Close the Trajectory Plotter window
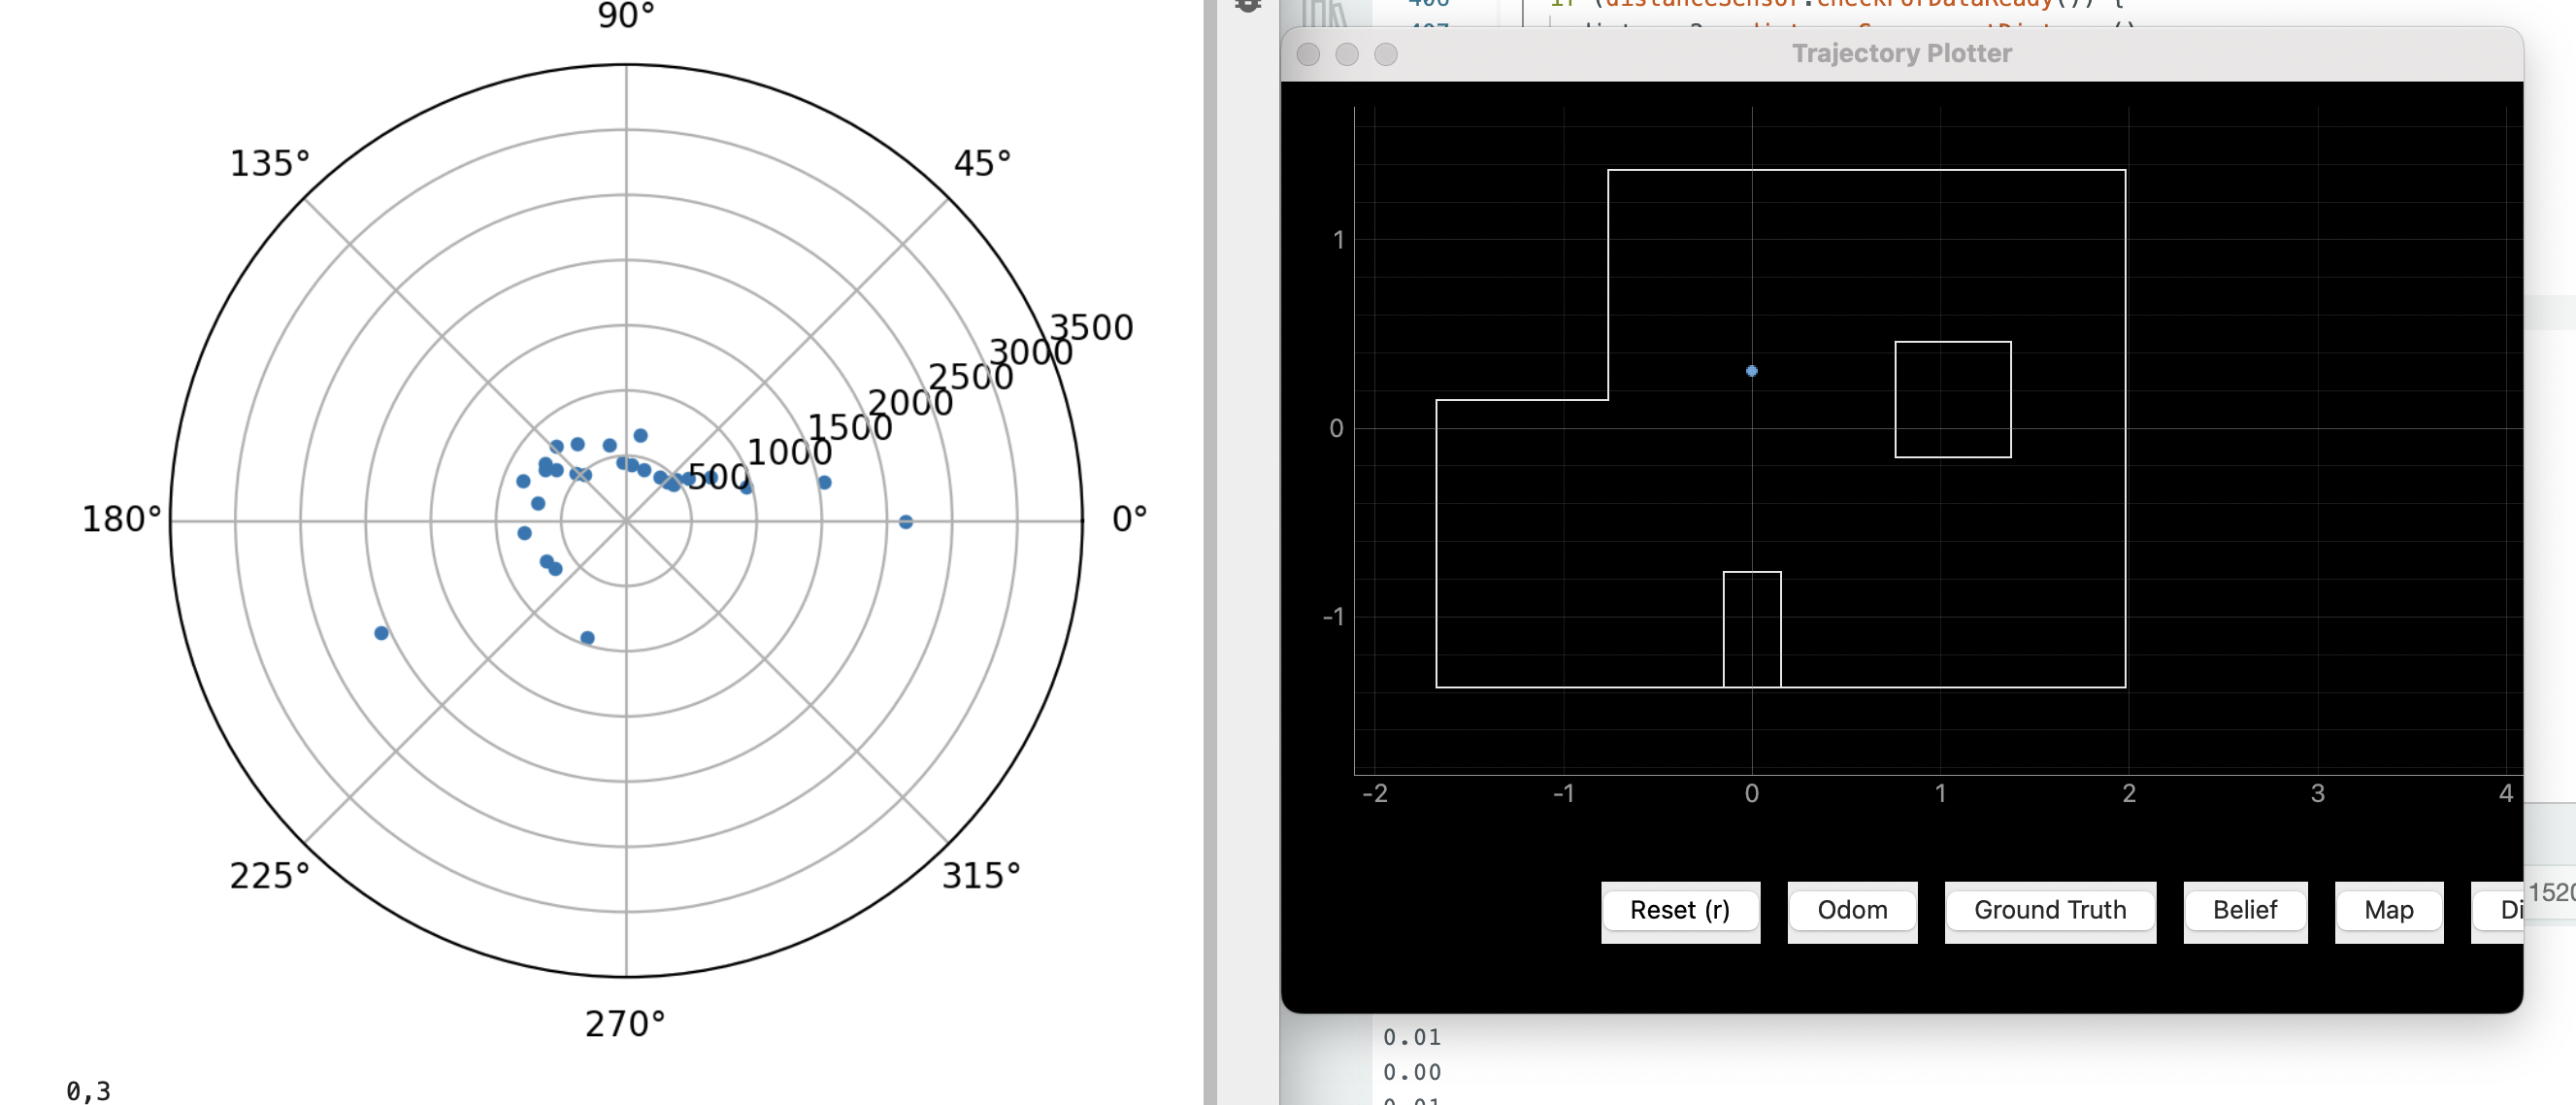Viewport: 2576px width, 1105px height. point(1308,54)
